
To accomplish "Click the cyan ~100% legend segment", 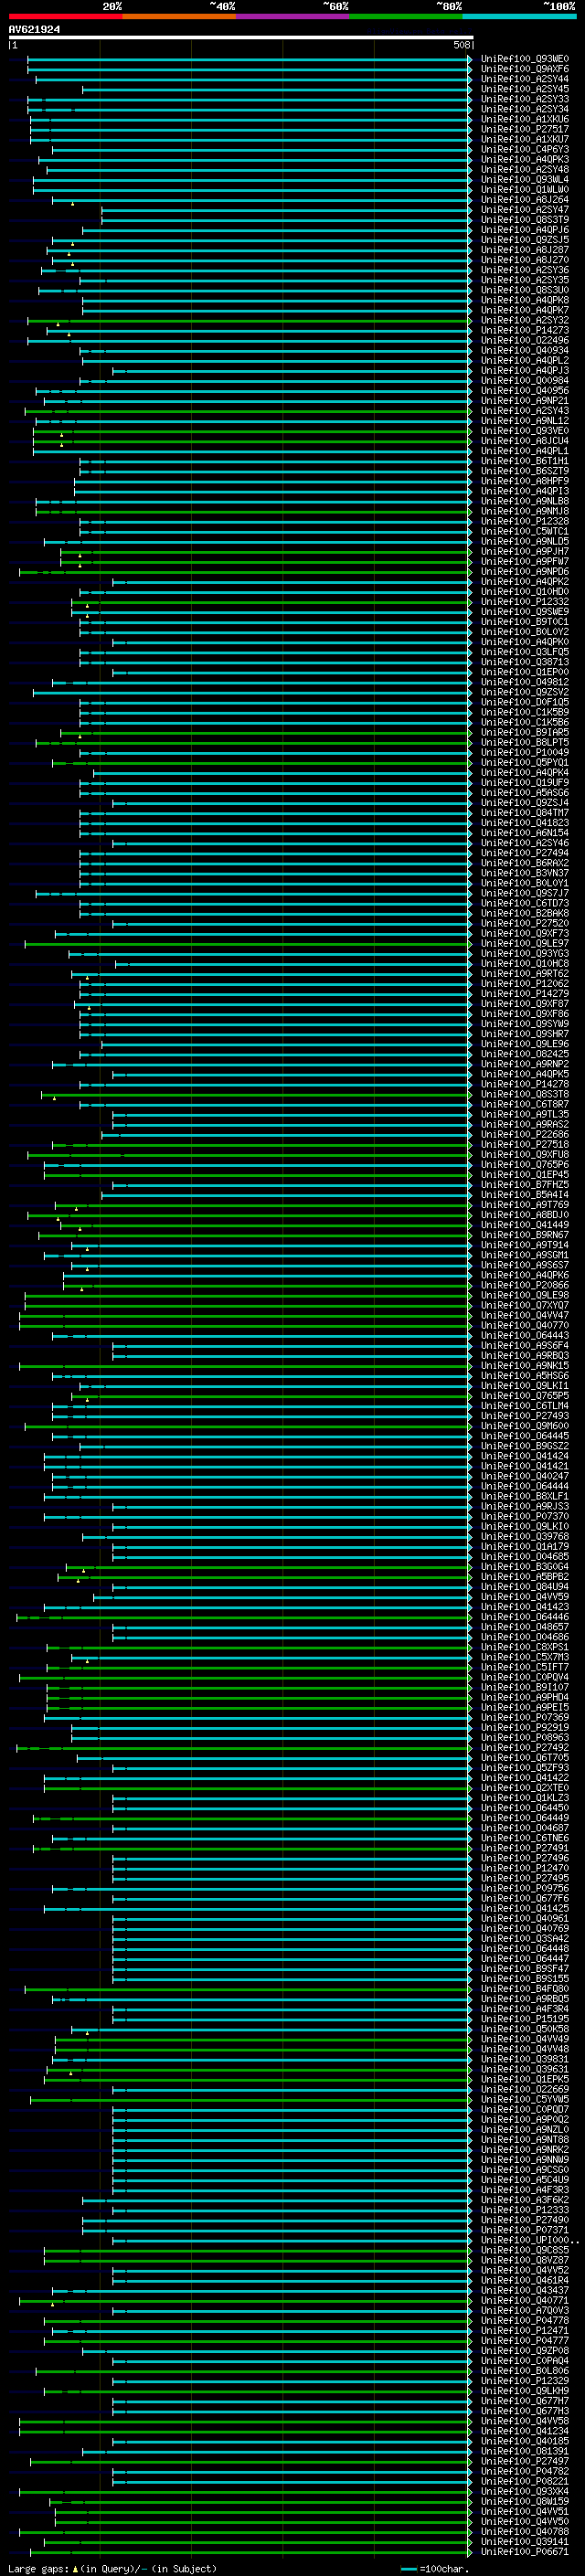I will click(520, 16).
